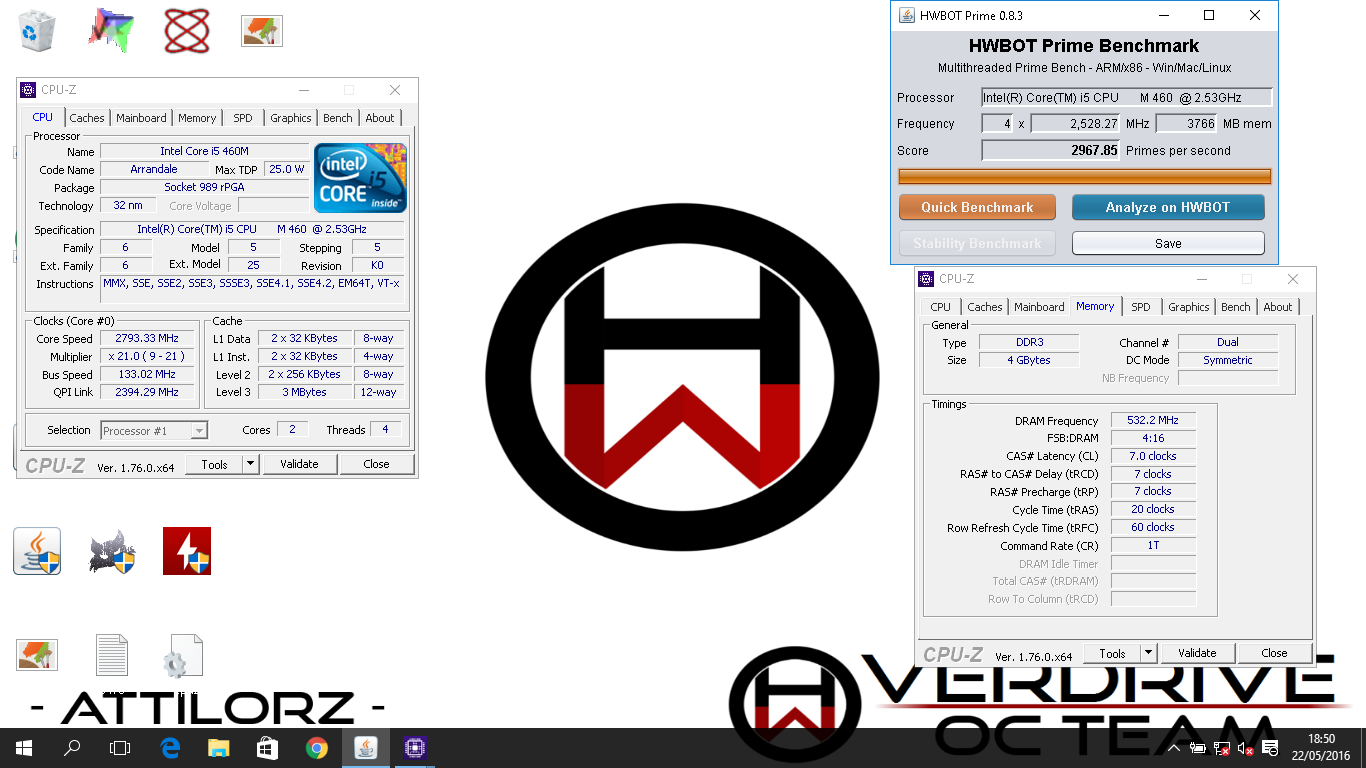
Task: Switch to CPU-Z taskbar item
Action: click(x=415, y=748)
